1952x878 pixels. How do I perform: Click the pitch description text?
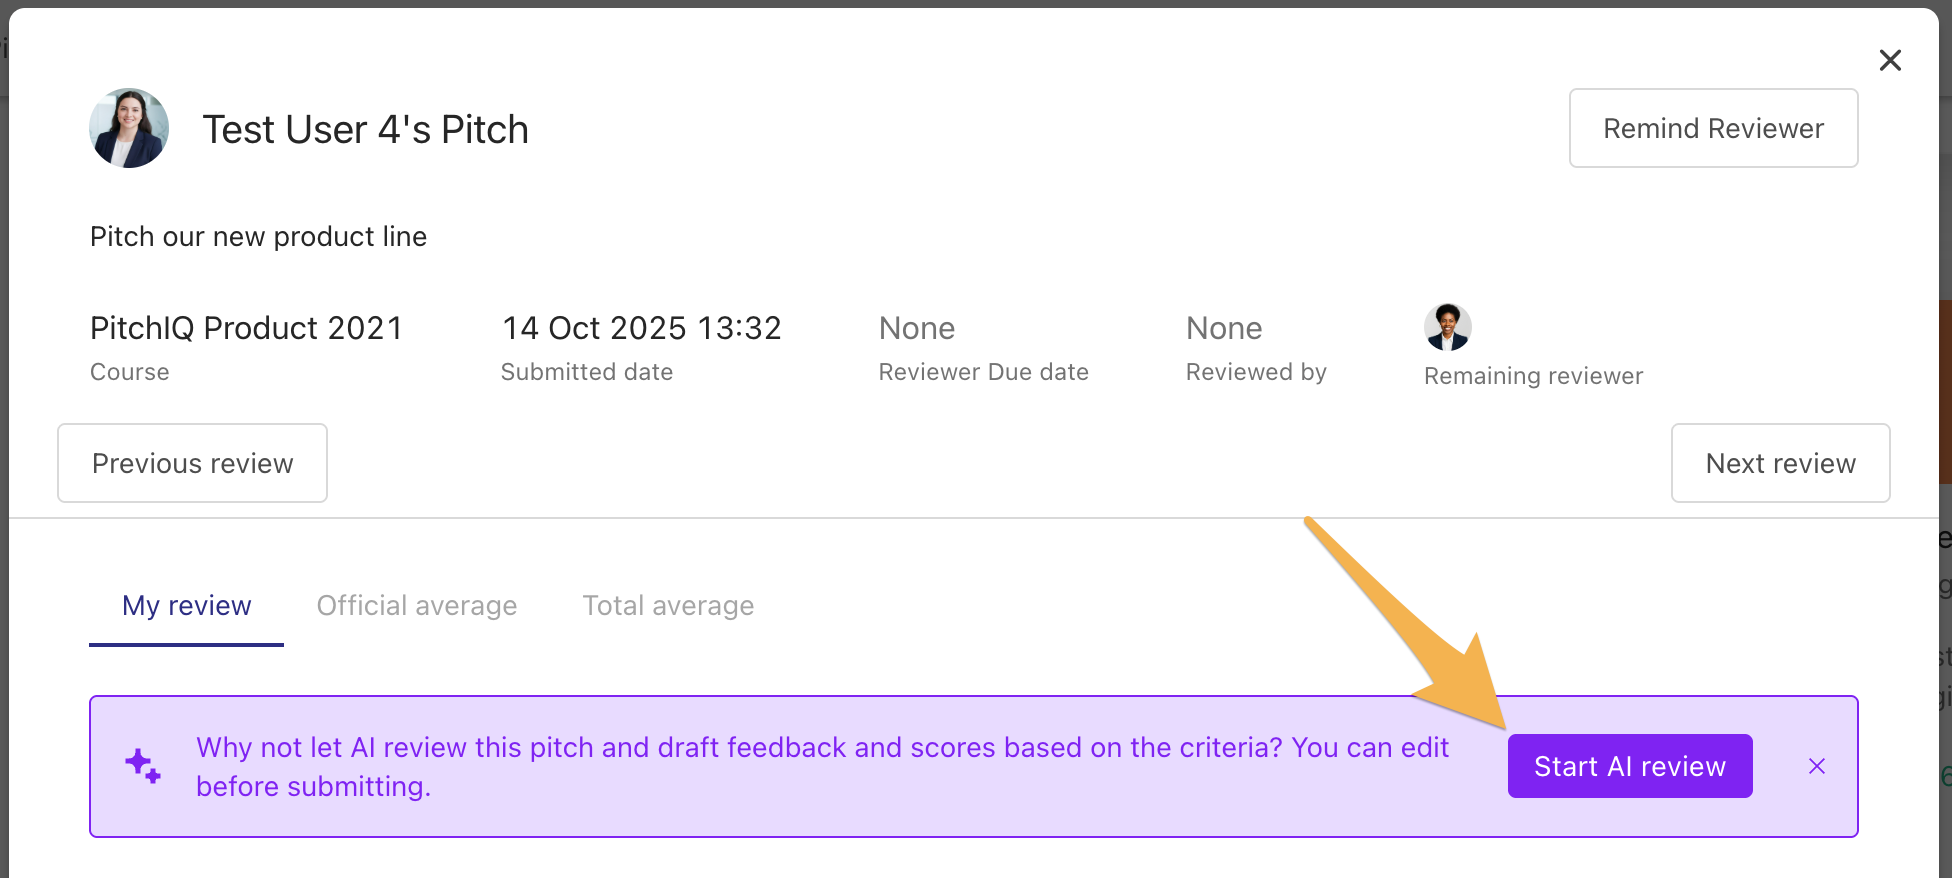click(258, 236)
